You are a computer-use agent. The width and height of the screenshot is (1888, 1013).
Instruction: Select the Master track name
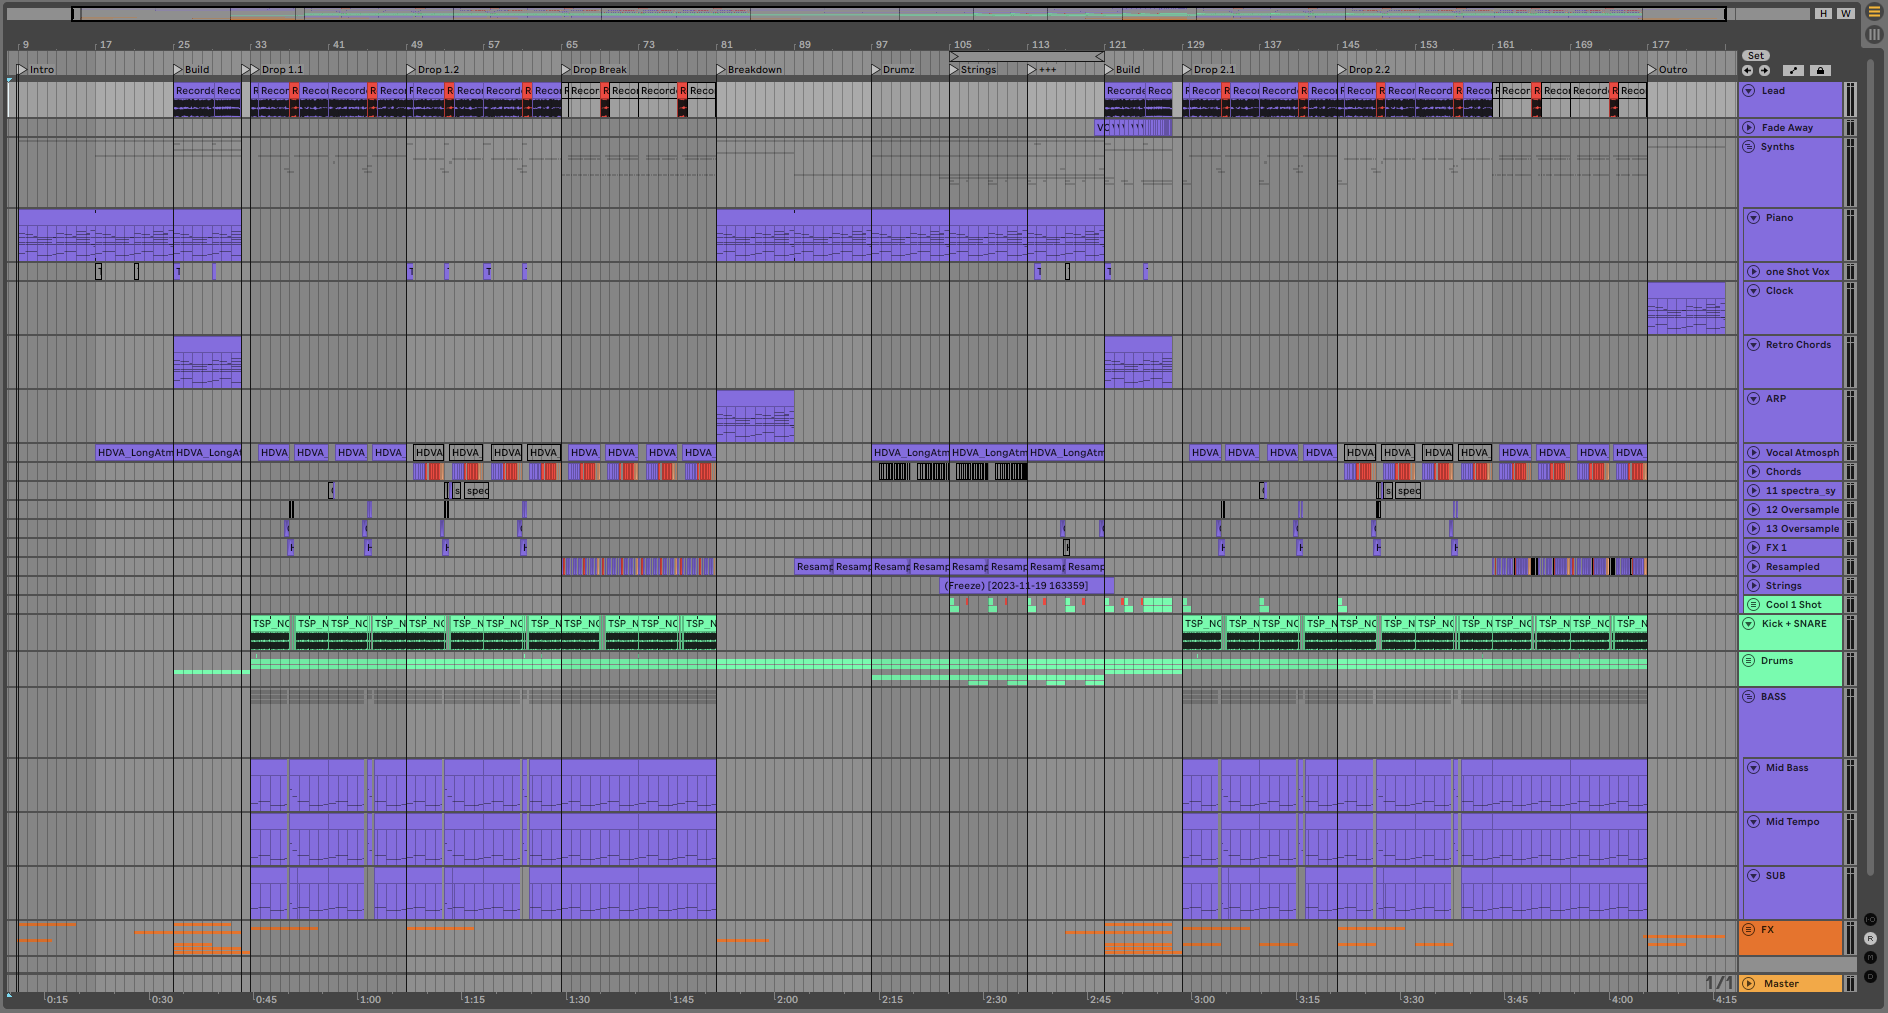coord(1781,984)
